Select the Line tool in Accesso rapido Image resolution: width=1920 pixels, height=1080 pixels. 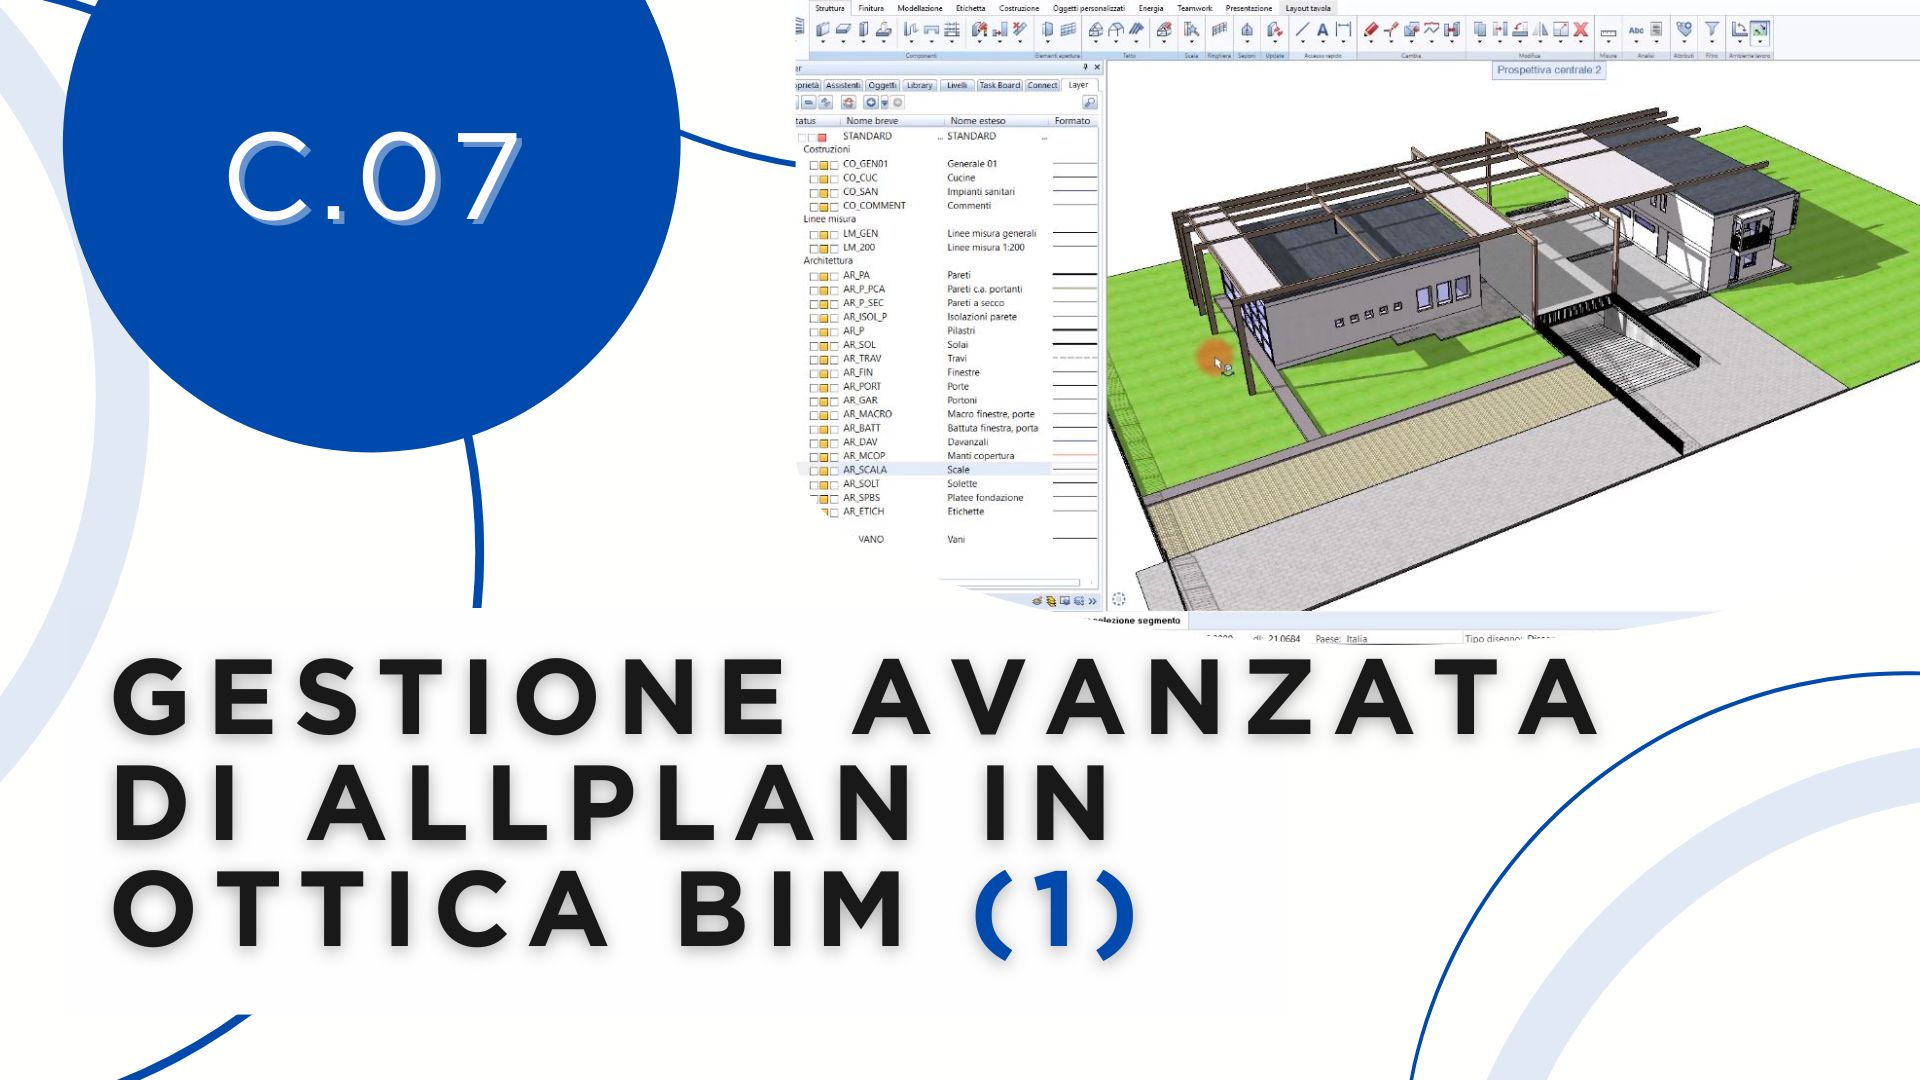[1303, 29]
